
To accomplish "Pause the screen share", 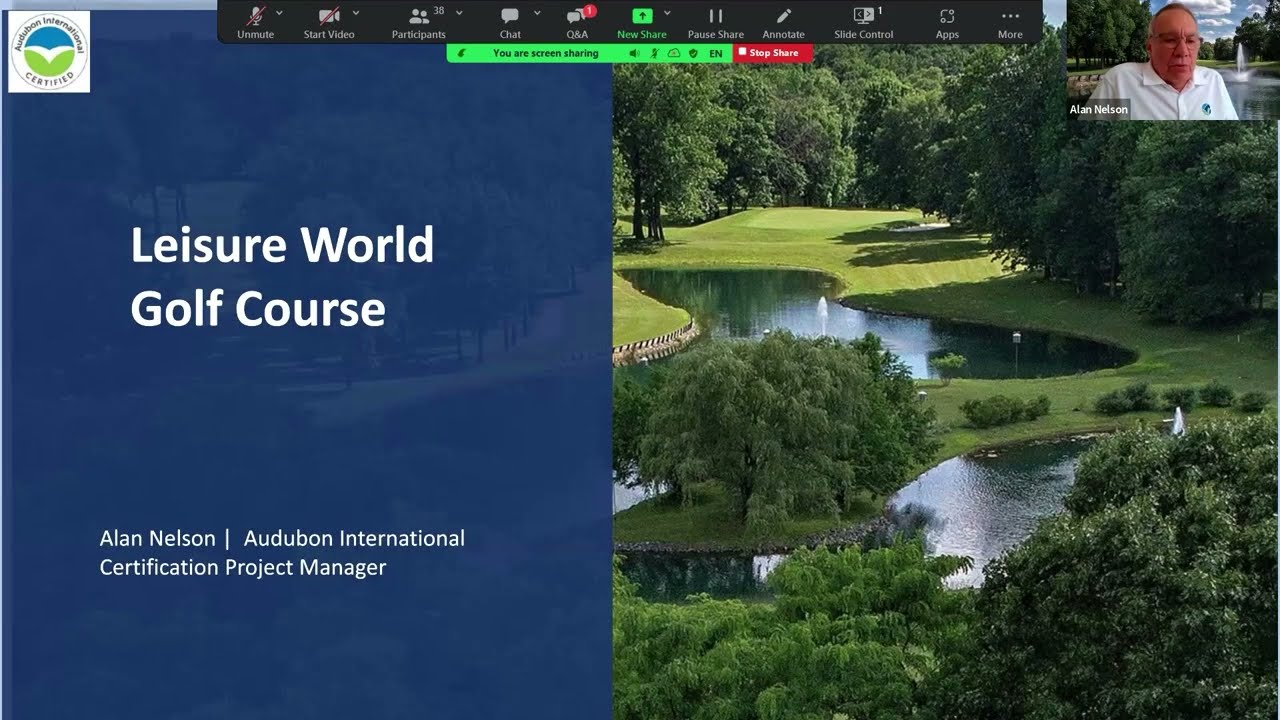I will [x=715, y=22].
